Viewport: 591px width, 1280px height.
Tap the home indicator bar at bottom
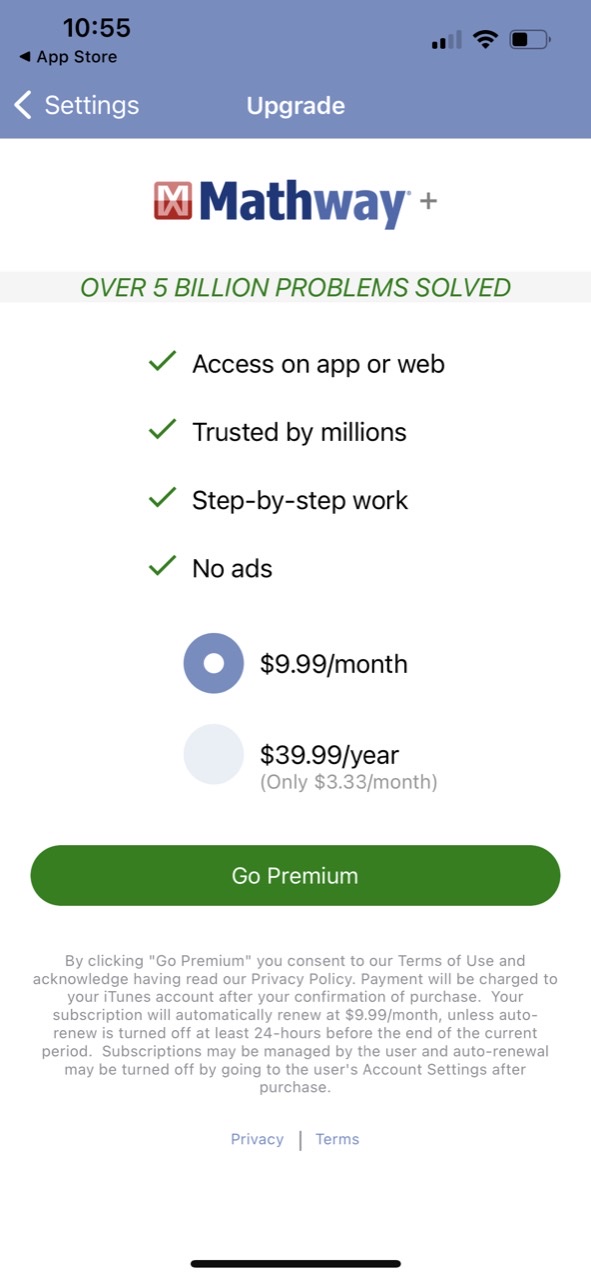point(295,1262)
